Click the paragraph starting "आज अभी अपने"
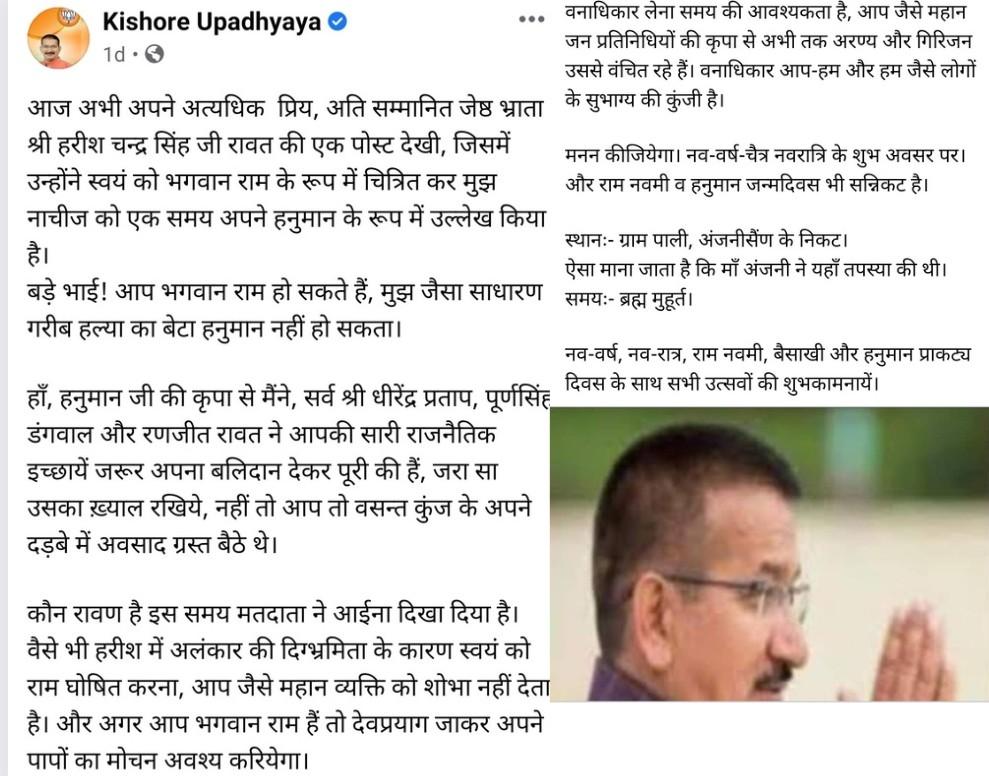 click(x=286, y=182)
